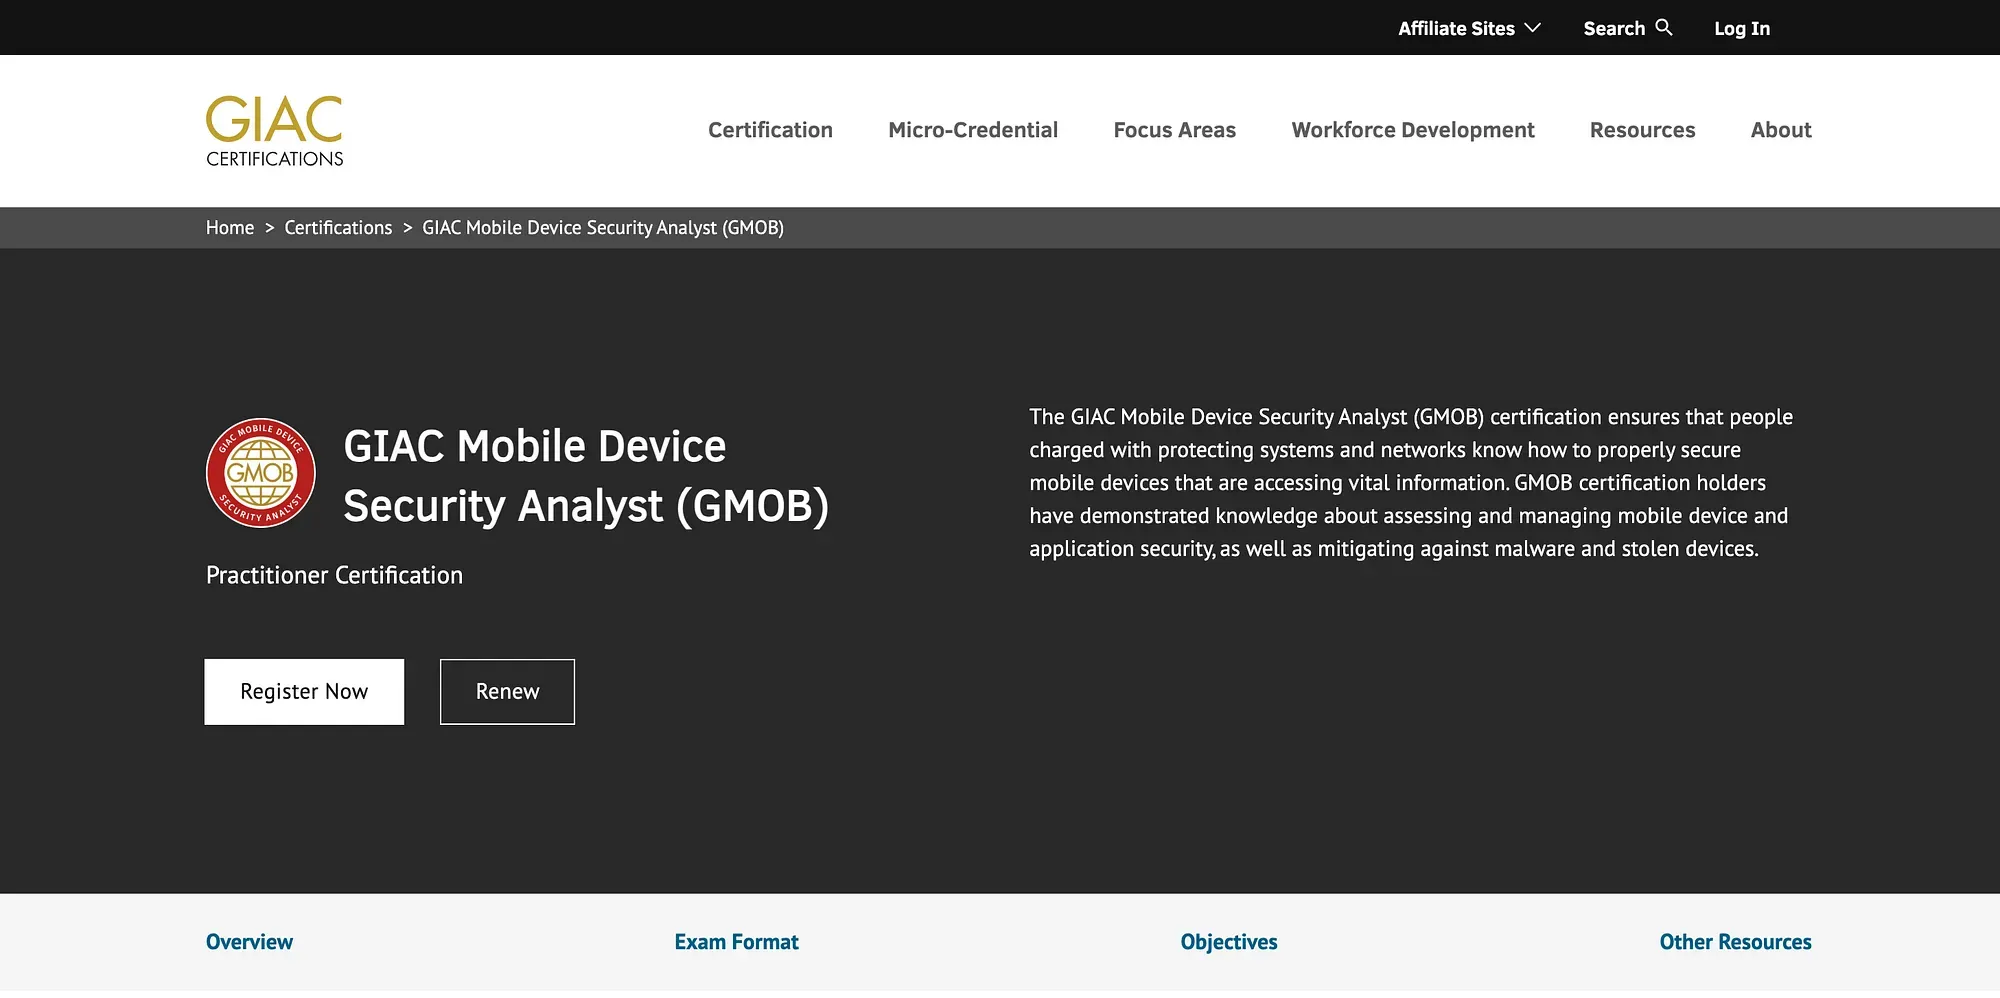
Task: Navigate to Home via breadcrumb
Action: pyautogui.click(x=230, y=227)
